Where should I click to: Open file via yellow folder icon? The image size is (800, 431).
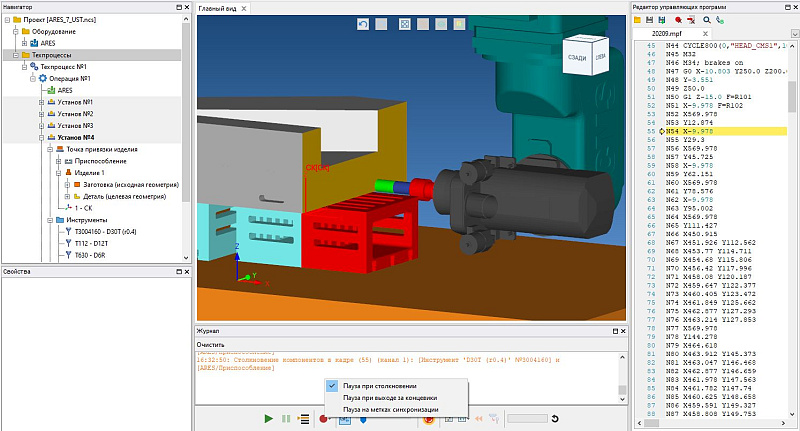(x=636, y=19)
